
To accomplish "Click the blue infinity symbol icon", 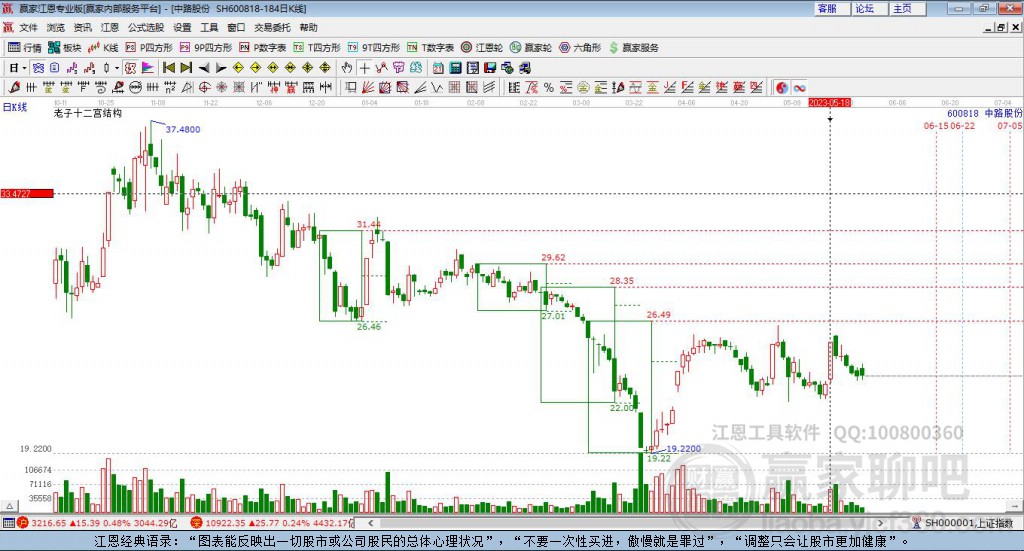I will [800, 87].
